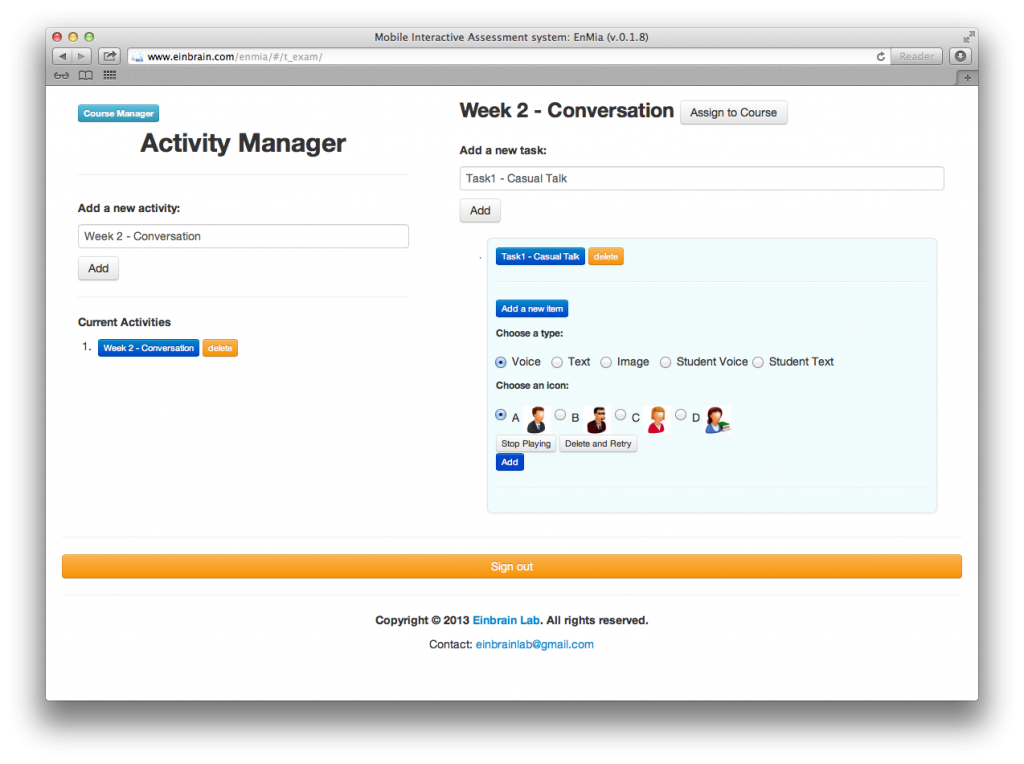
Task: Click the browser forward arrow
Action: pos(82,56)
